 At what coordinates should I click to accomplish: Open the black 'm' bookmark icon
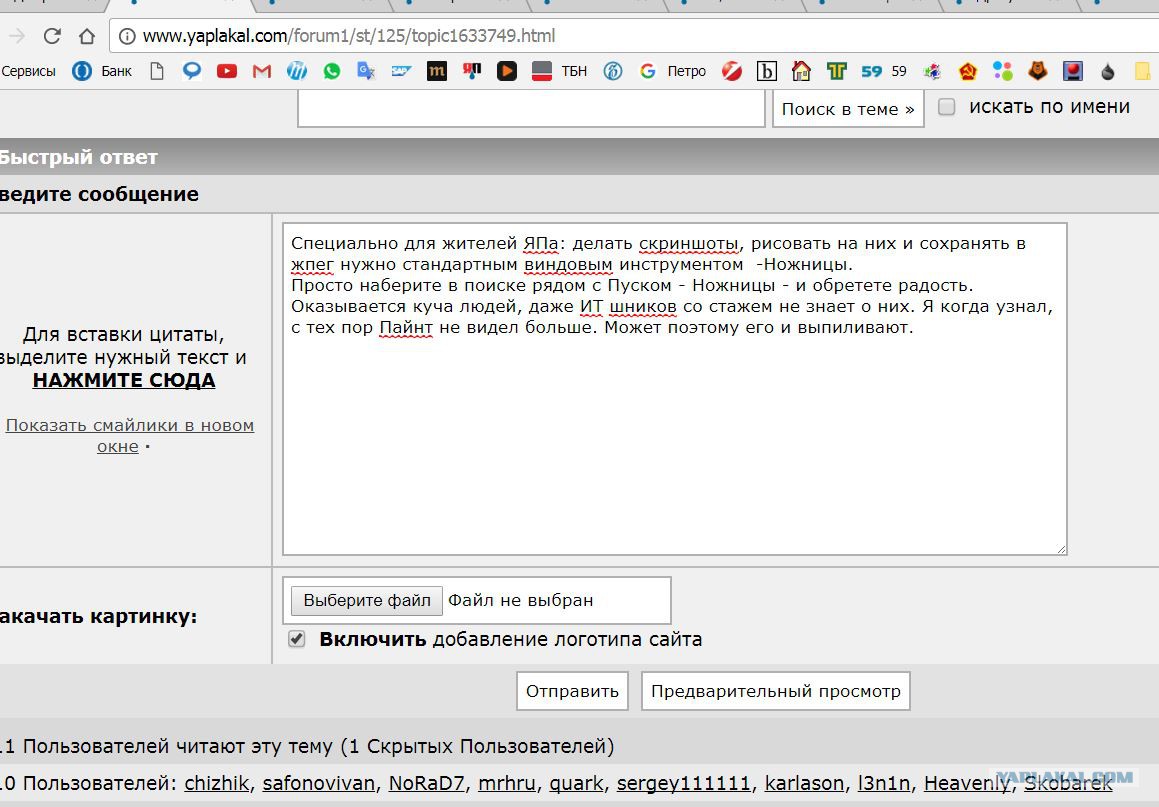point(437,71)
